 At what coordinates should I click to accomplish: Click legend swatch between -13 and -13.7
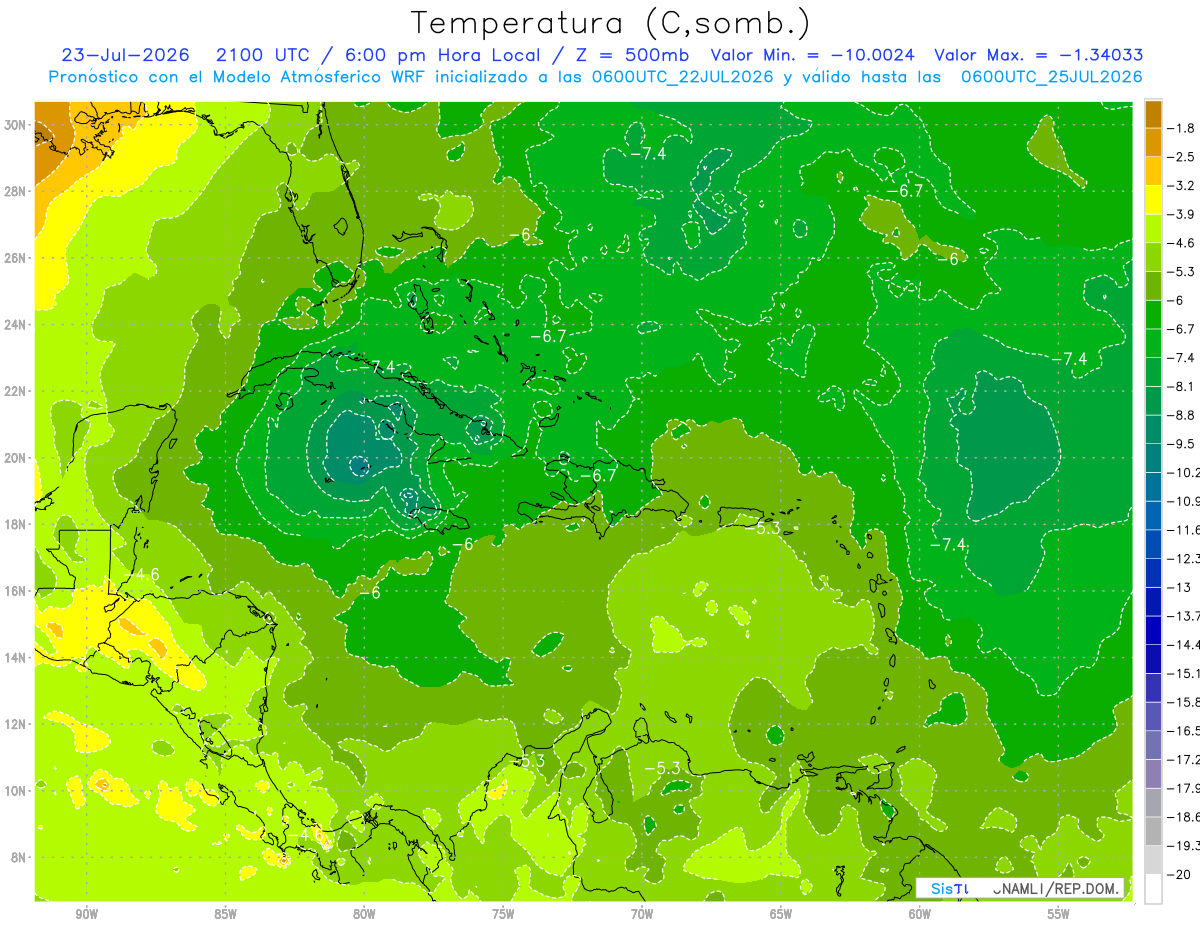tap(1153, 601)
